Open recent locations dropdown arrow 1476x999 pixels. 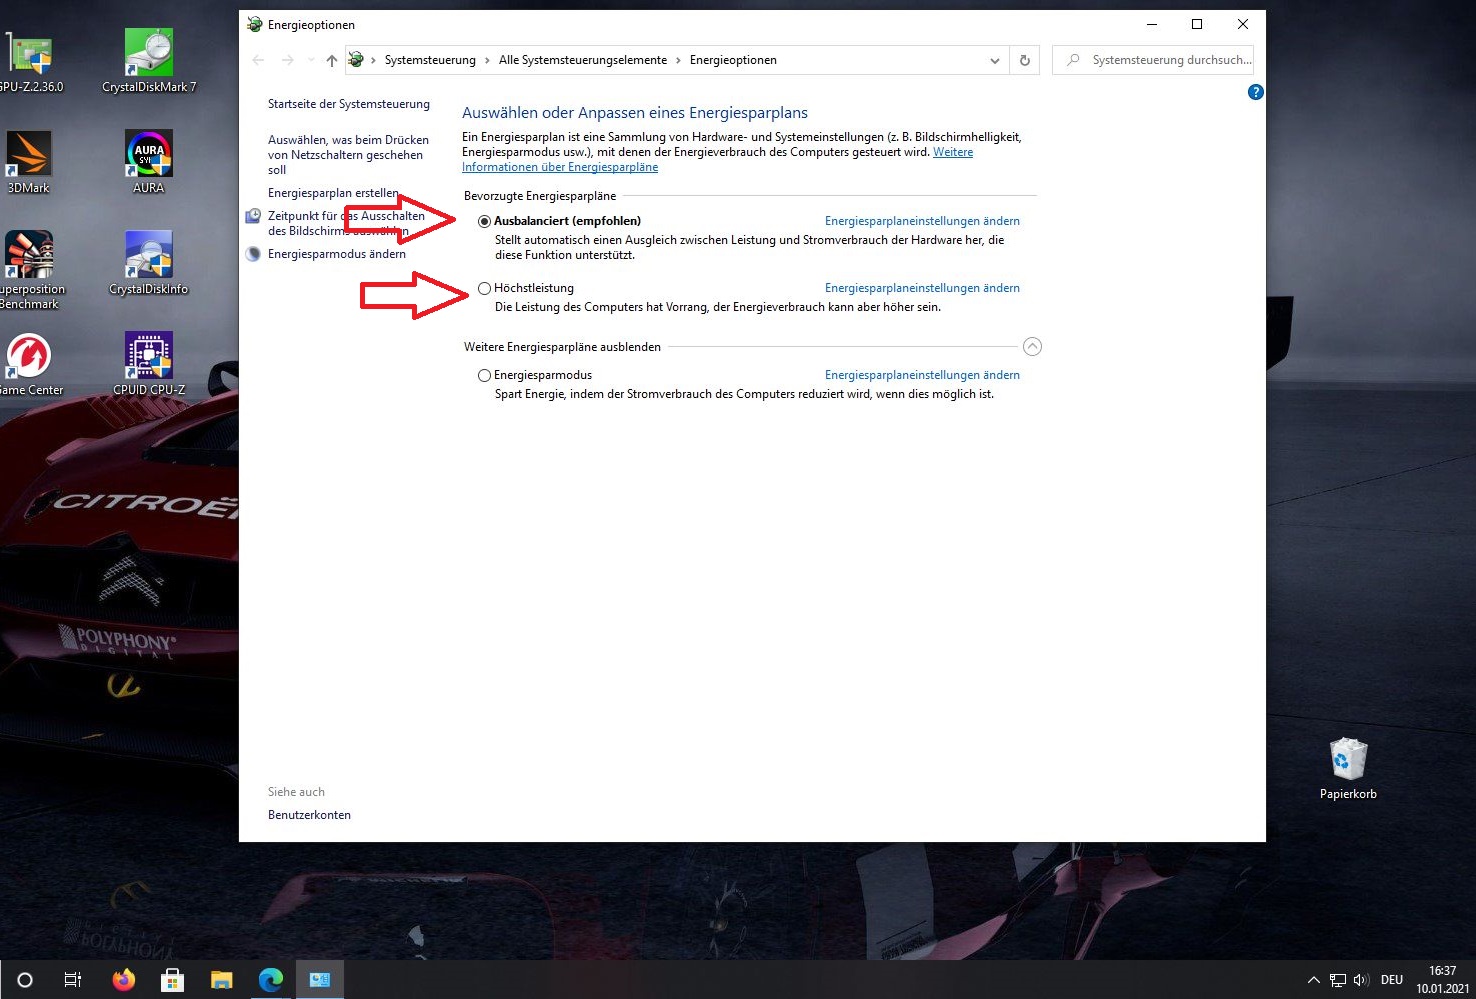[311, 60]
